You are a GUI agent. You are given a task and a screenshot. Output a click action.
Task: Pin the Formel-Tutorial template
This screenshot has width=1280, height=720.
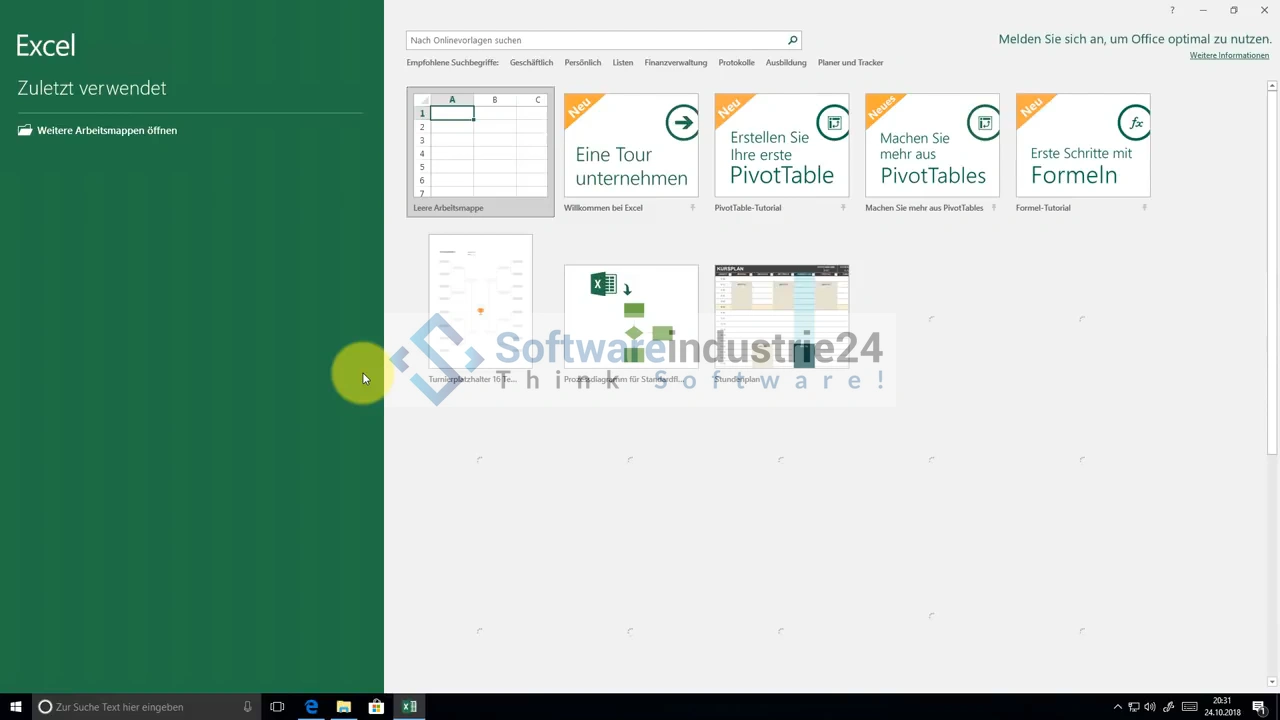(1144, 208)
